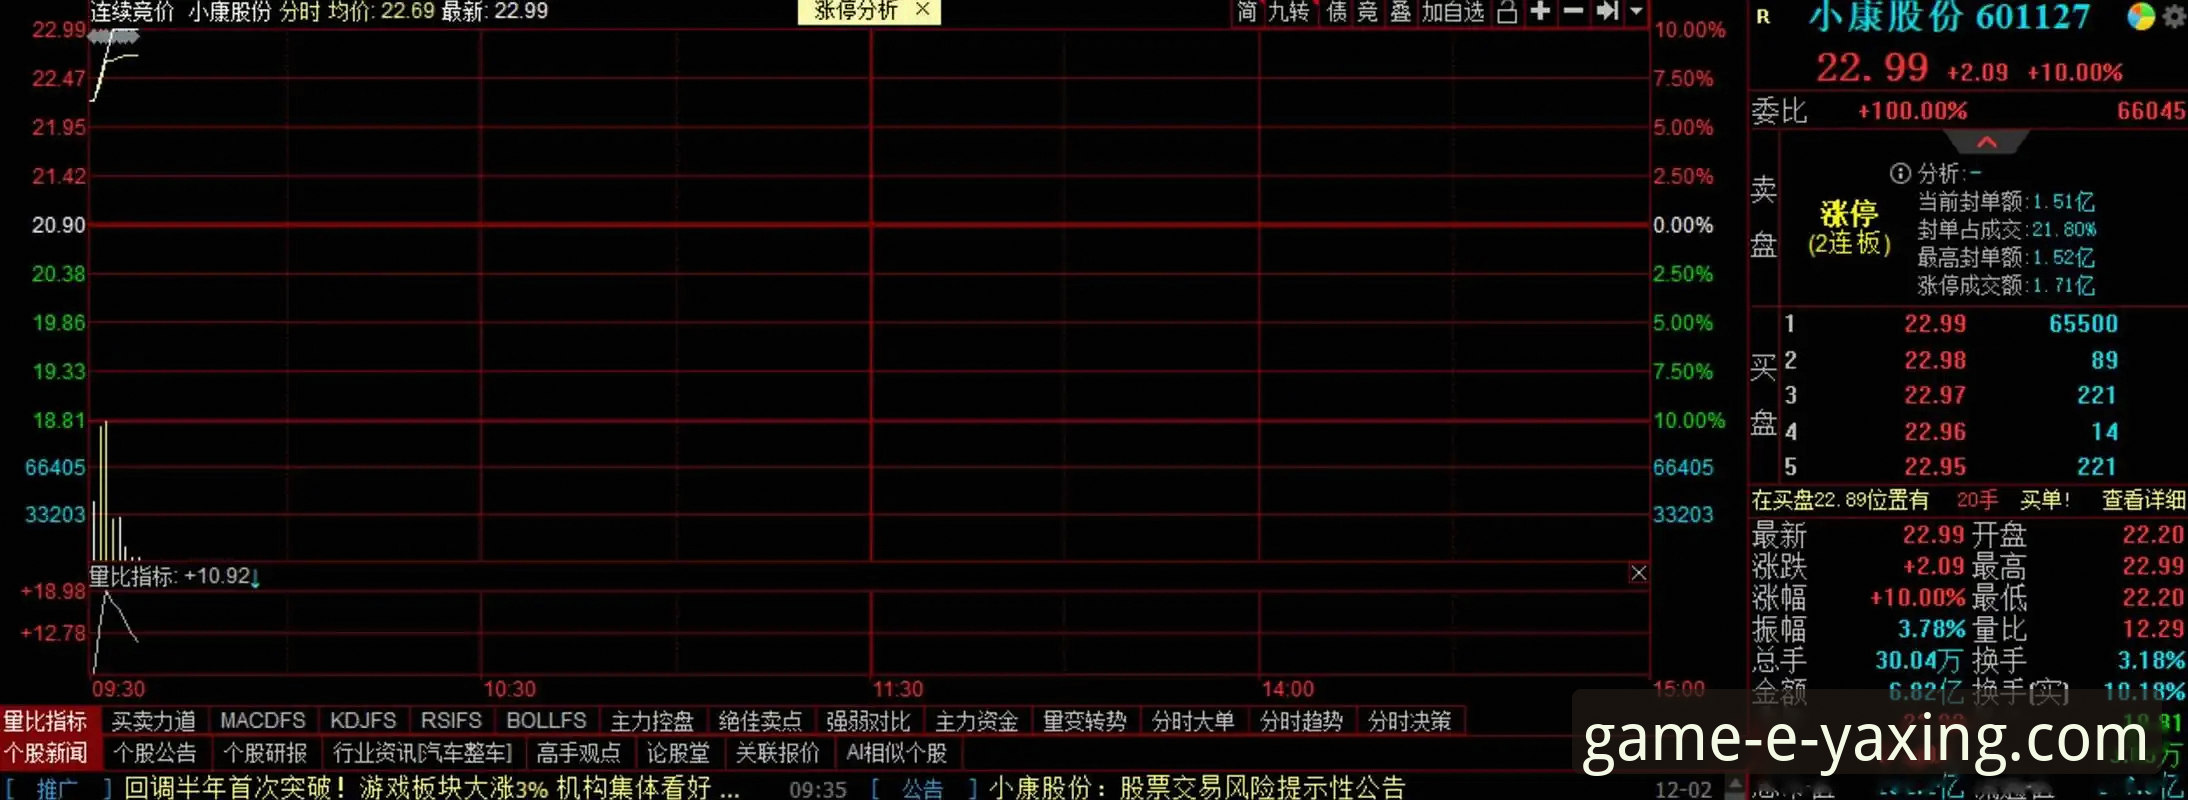Click the 开盘 value 22.20
Image resolution: width=2188 pixels, height=800 pixels.
[2152, 535]
